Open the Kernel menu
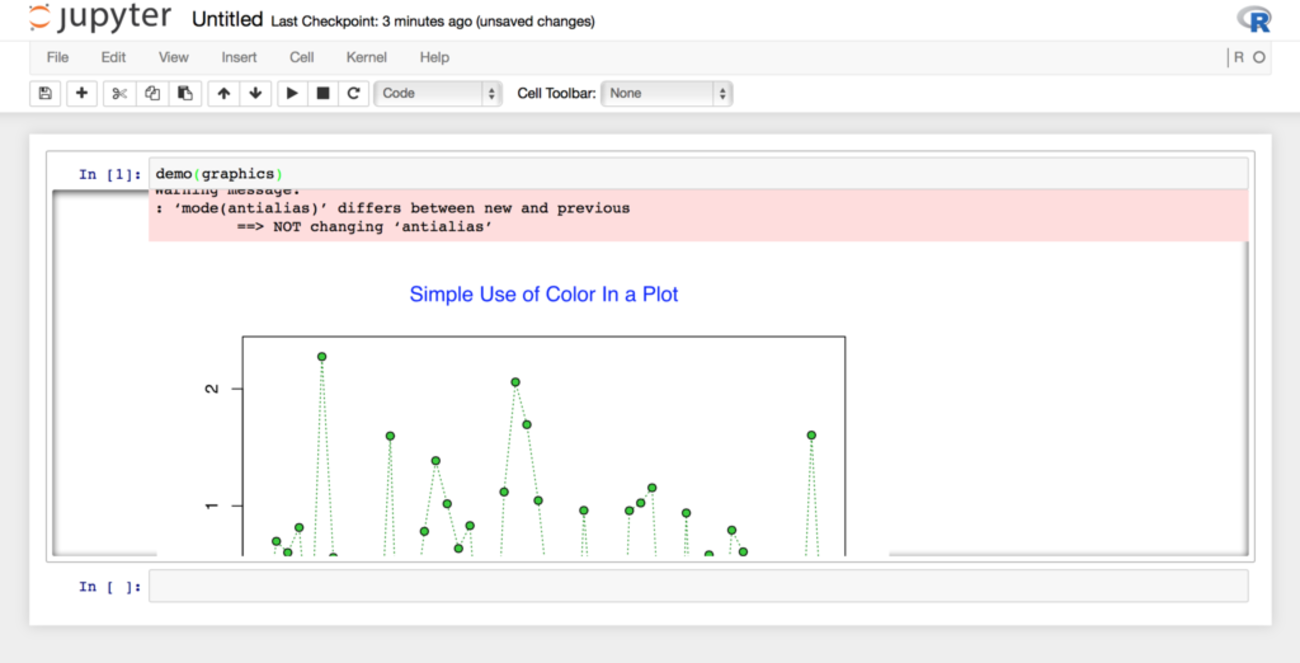The image size is (1300, 663). [366, 57]
